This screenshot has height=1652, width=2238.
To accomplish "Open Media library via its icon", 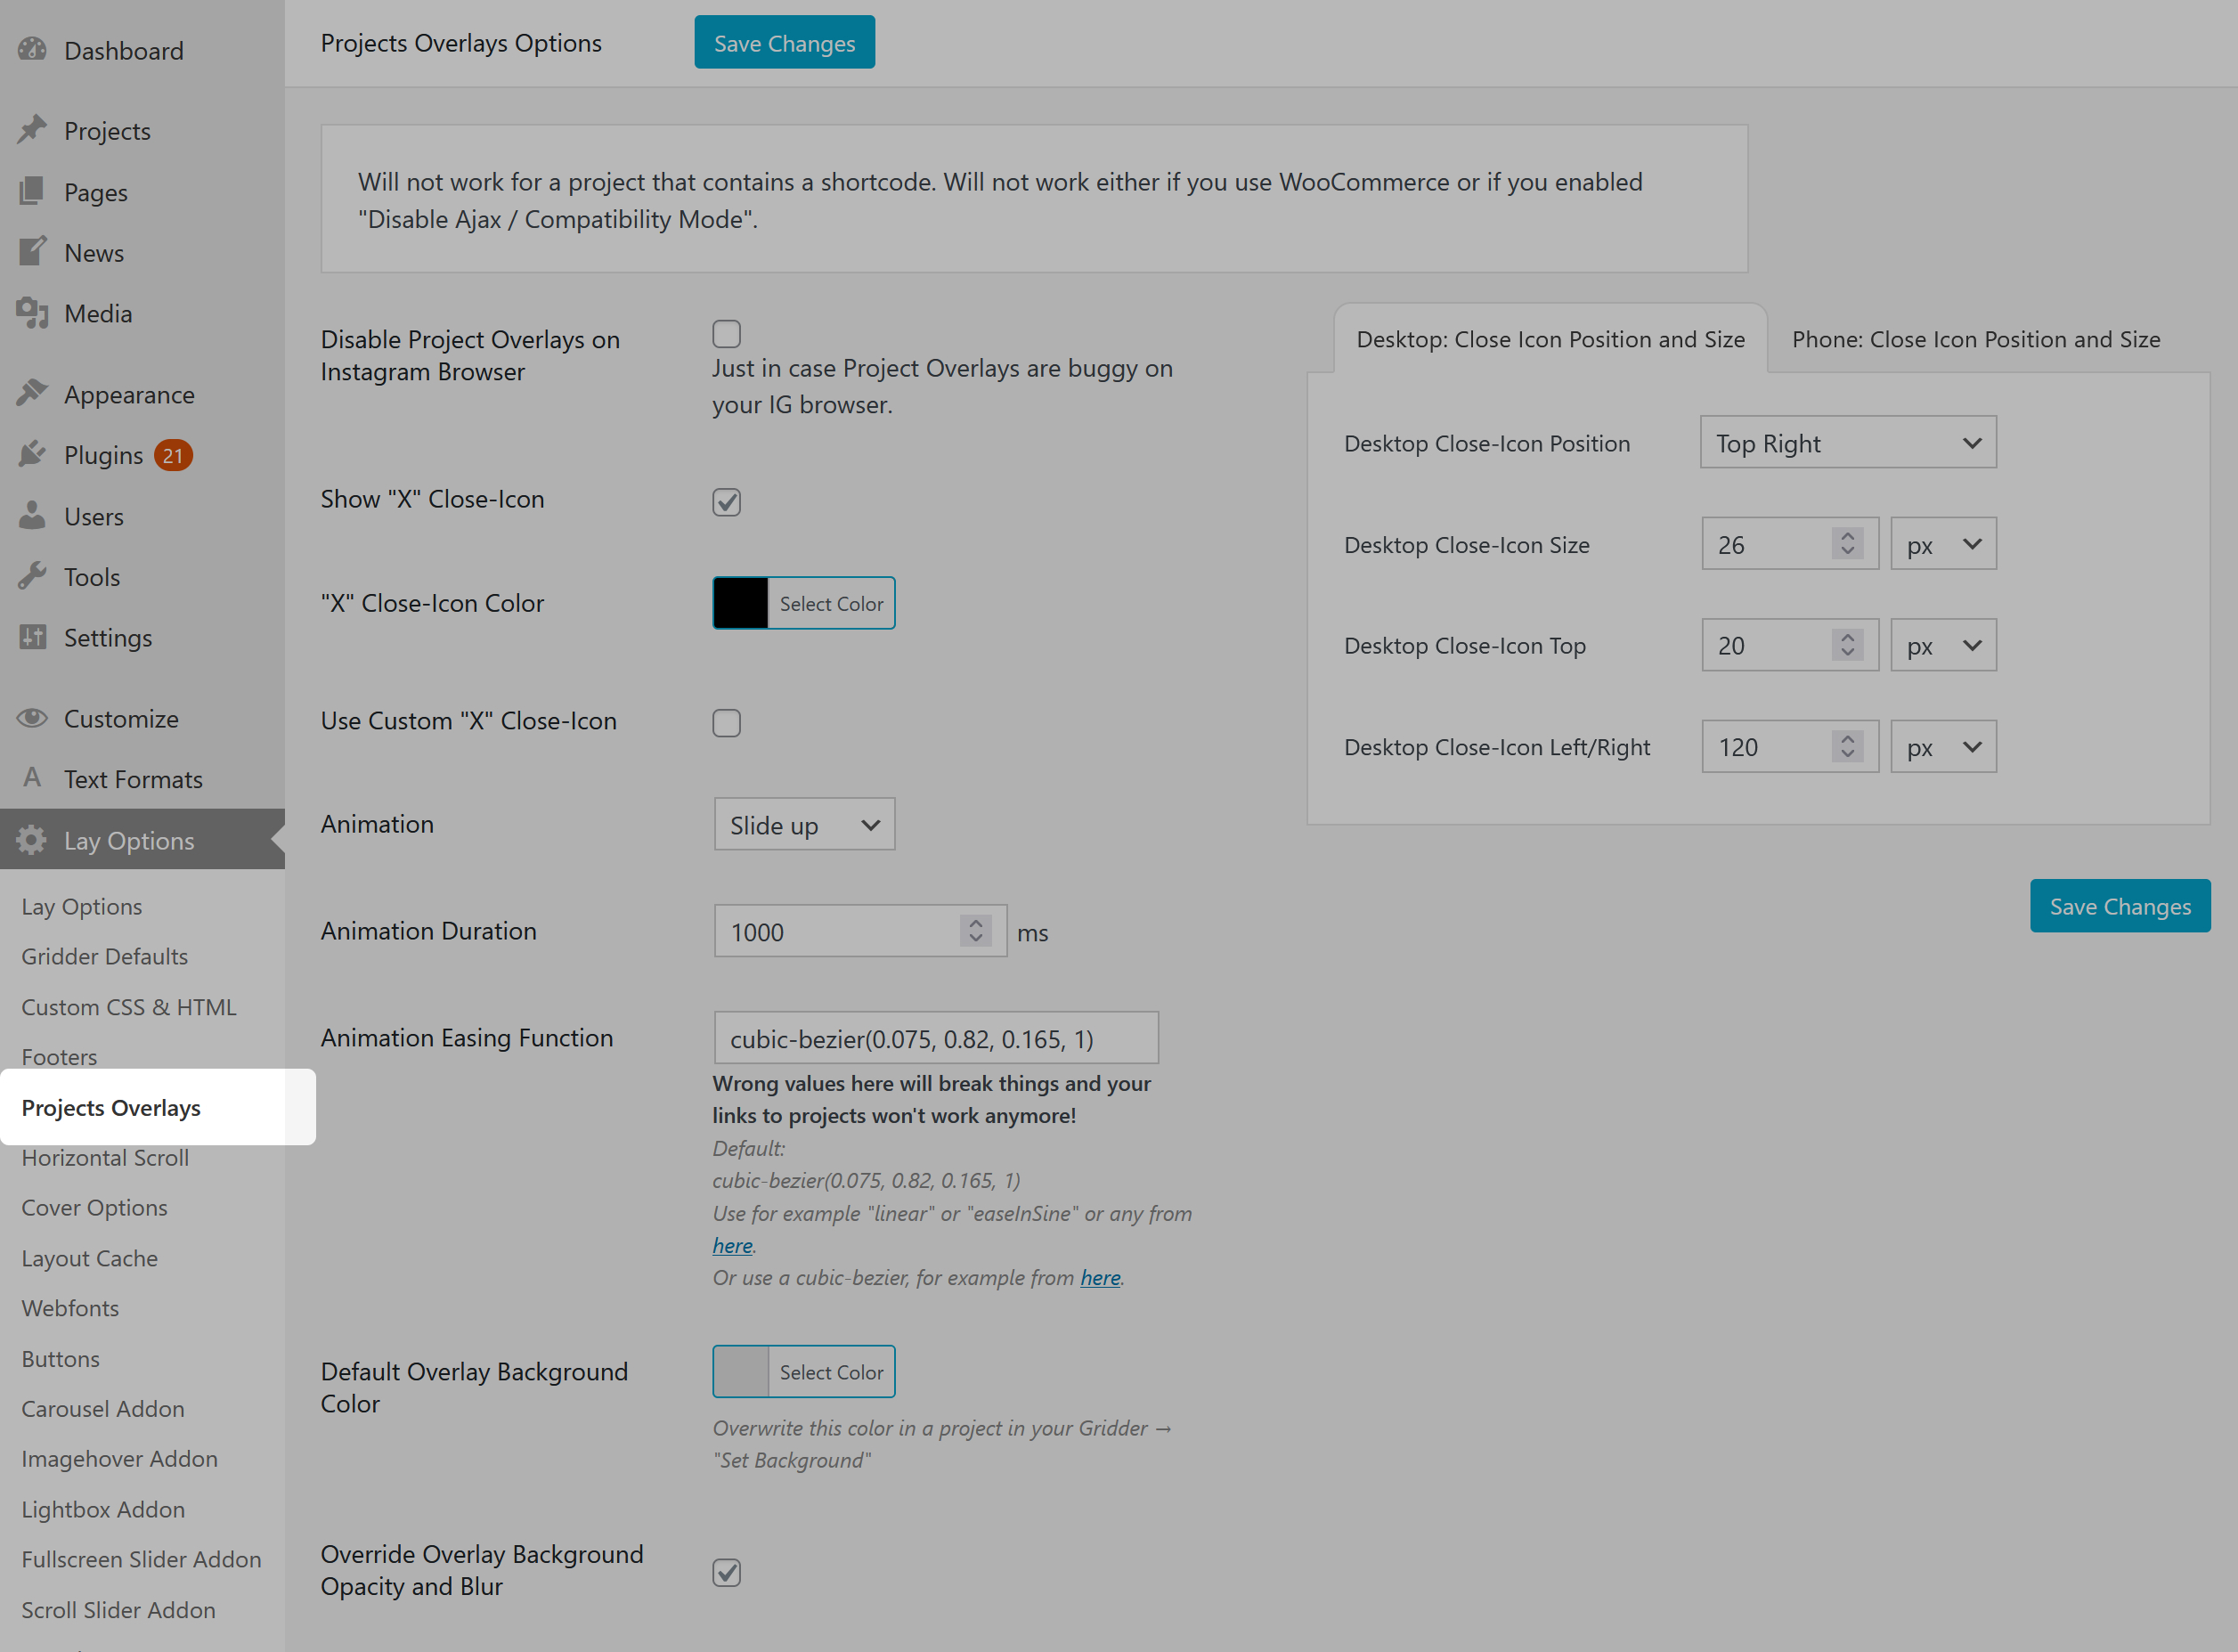I will pyautogui.click(x=33, y=313).
